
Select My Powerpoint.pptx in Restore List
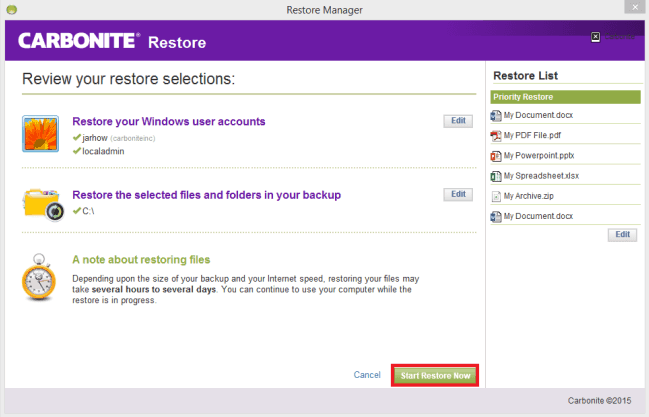click(x=565, y=156)
